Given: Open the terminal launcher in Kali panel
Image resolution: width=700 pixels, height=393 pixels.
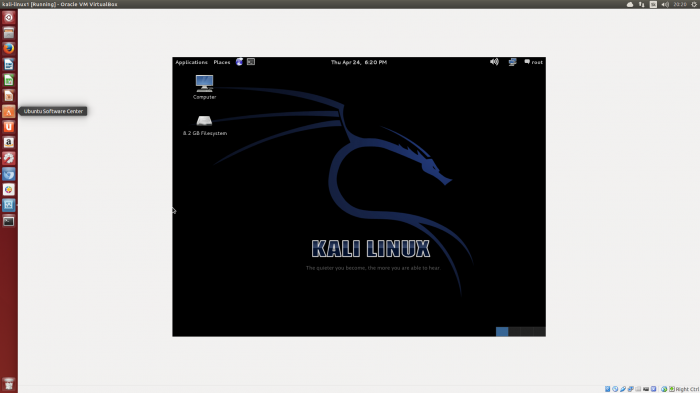Looking at the screenshot, I should tap(251, 62).
